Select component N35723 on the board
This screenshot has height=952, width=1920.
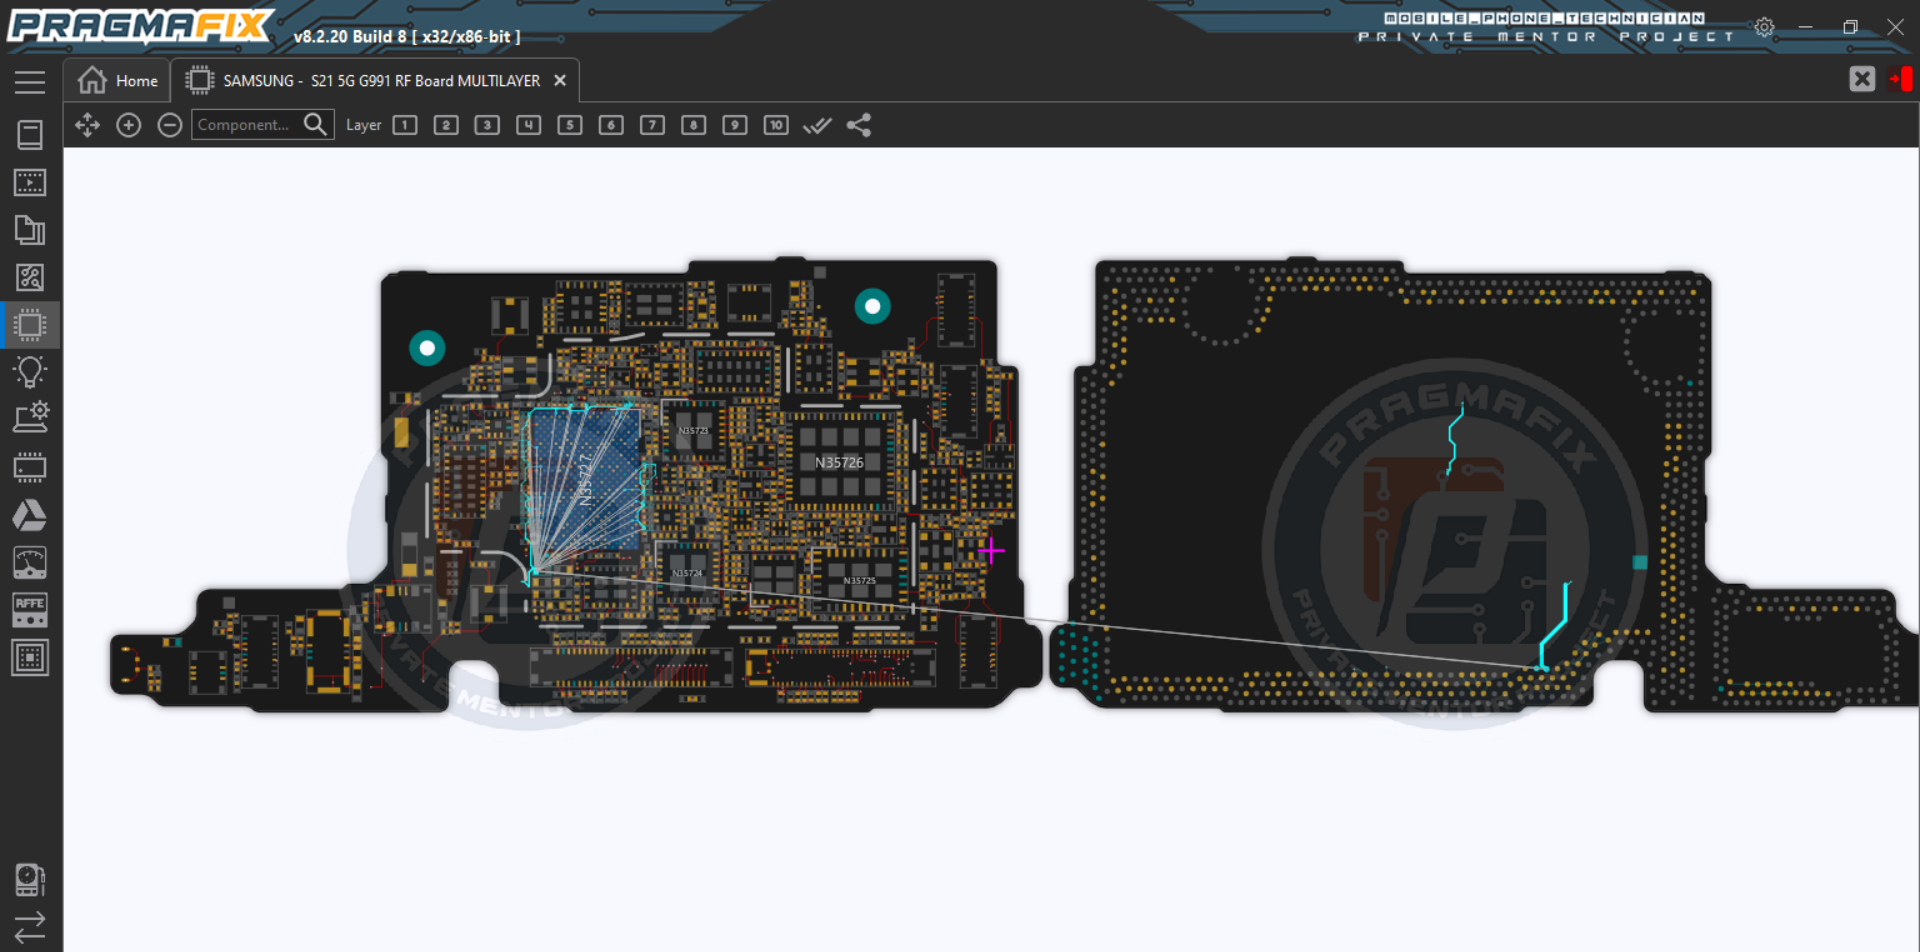click(694, 430)
